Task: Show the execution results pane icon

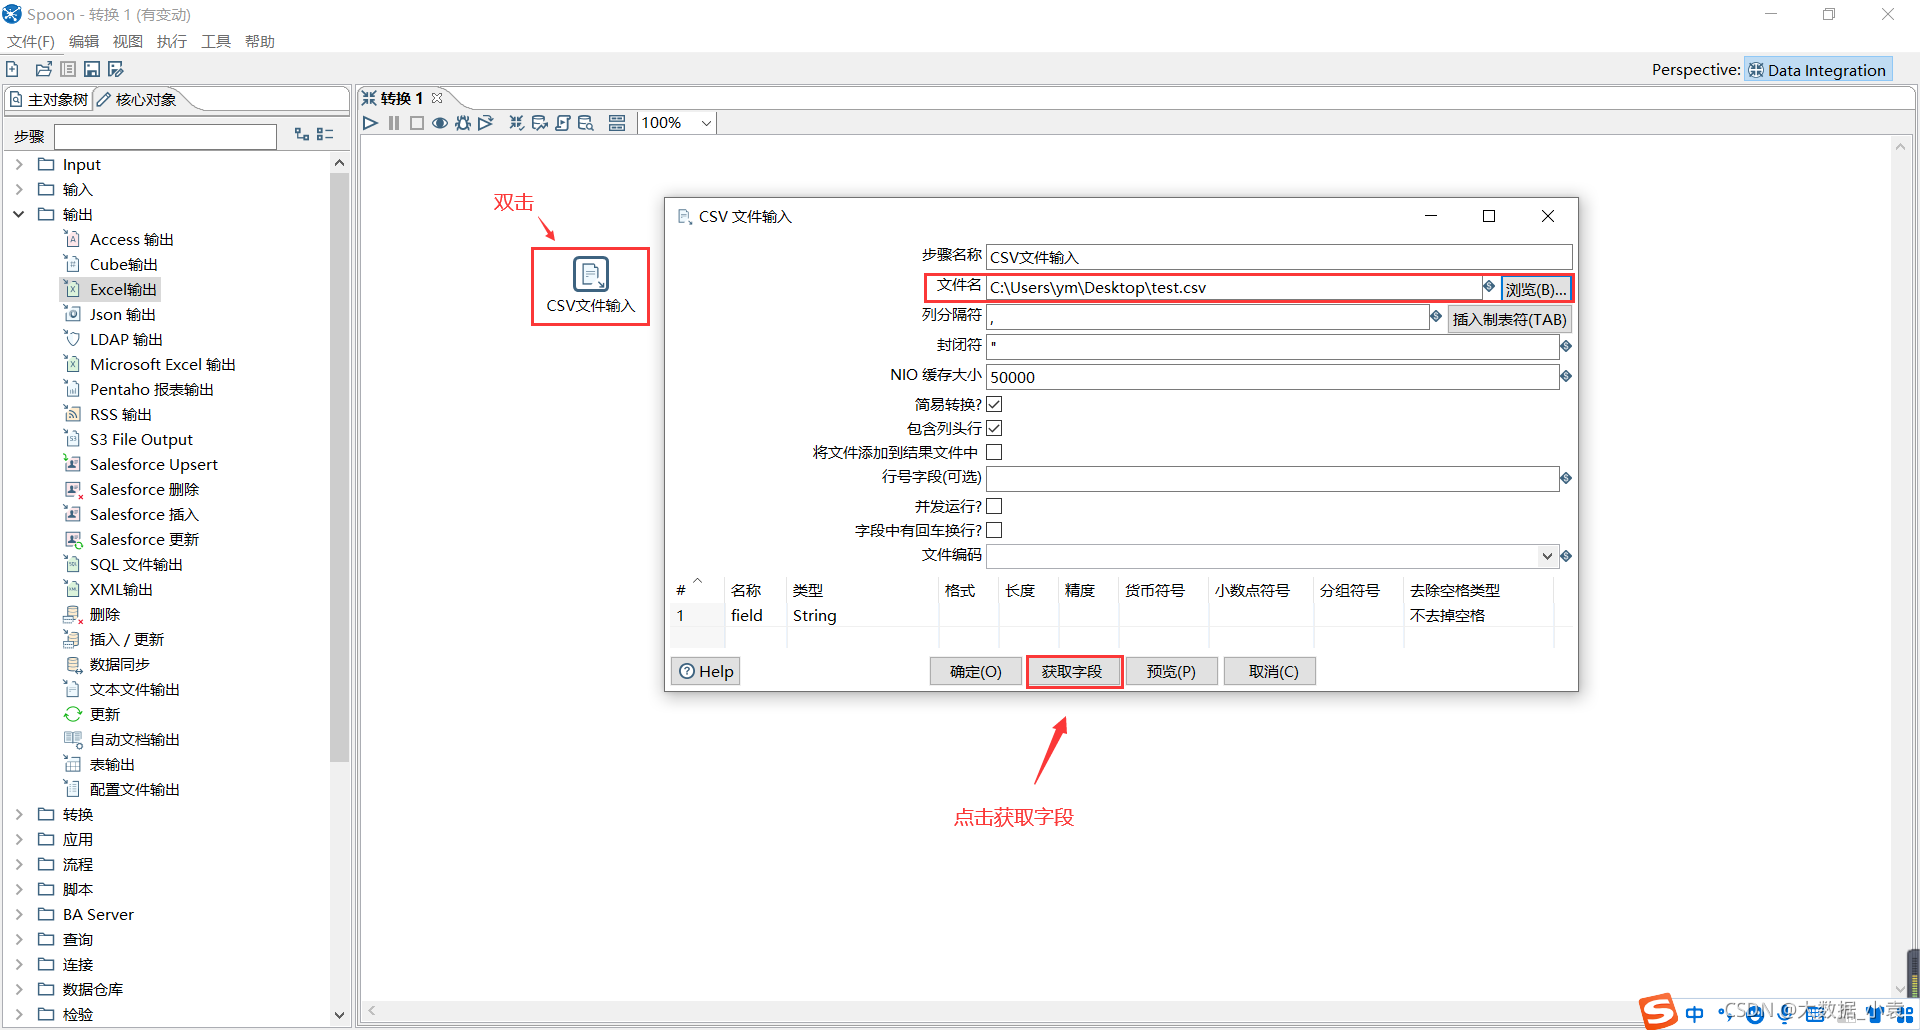Action: [617, 123]
